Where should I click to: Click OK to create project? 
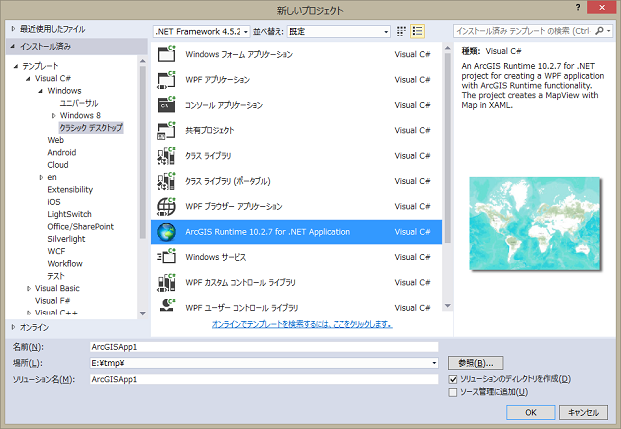[530, 412]
